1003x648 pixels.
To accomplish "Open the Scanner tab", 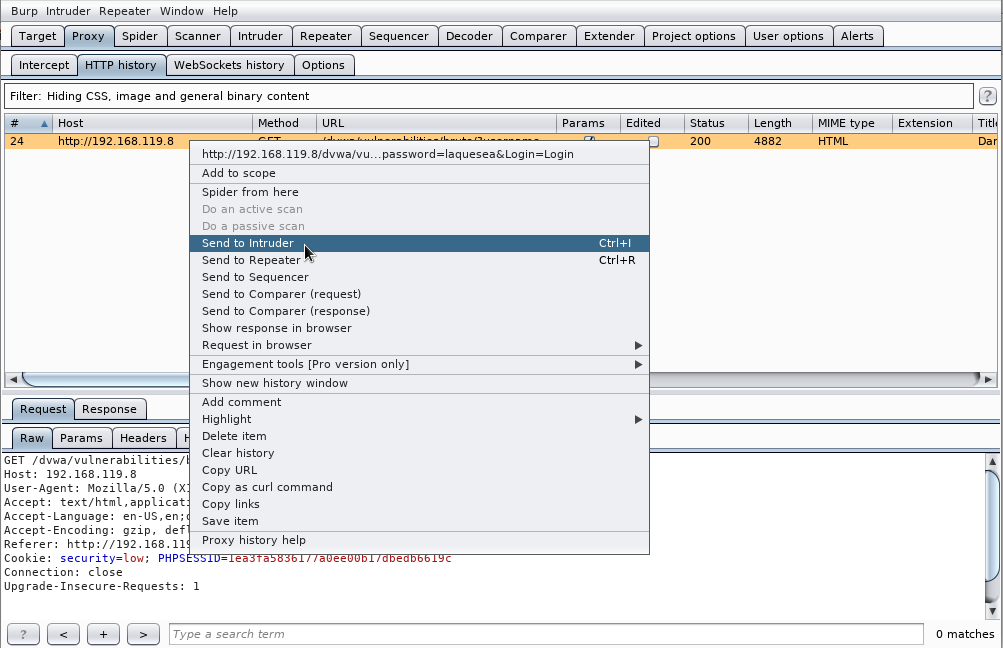I will 198,36.
